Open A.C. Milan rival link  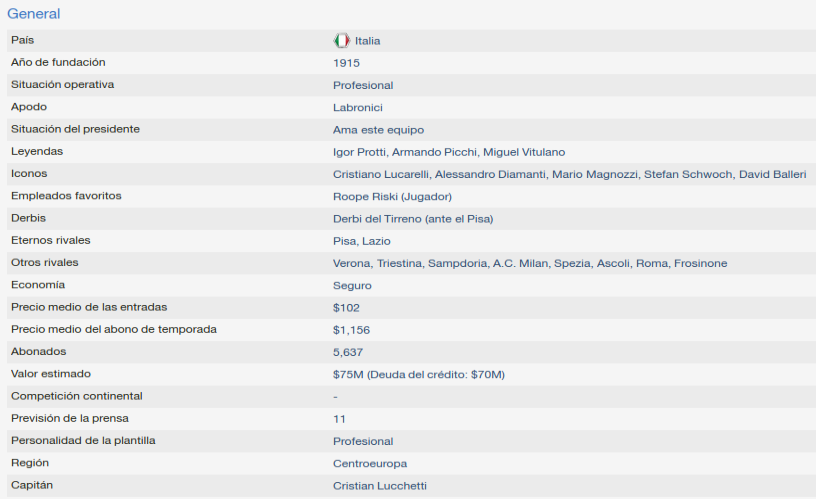[520, 263]
